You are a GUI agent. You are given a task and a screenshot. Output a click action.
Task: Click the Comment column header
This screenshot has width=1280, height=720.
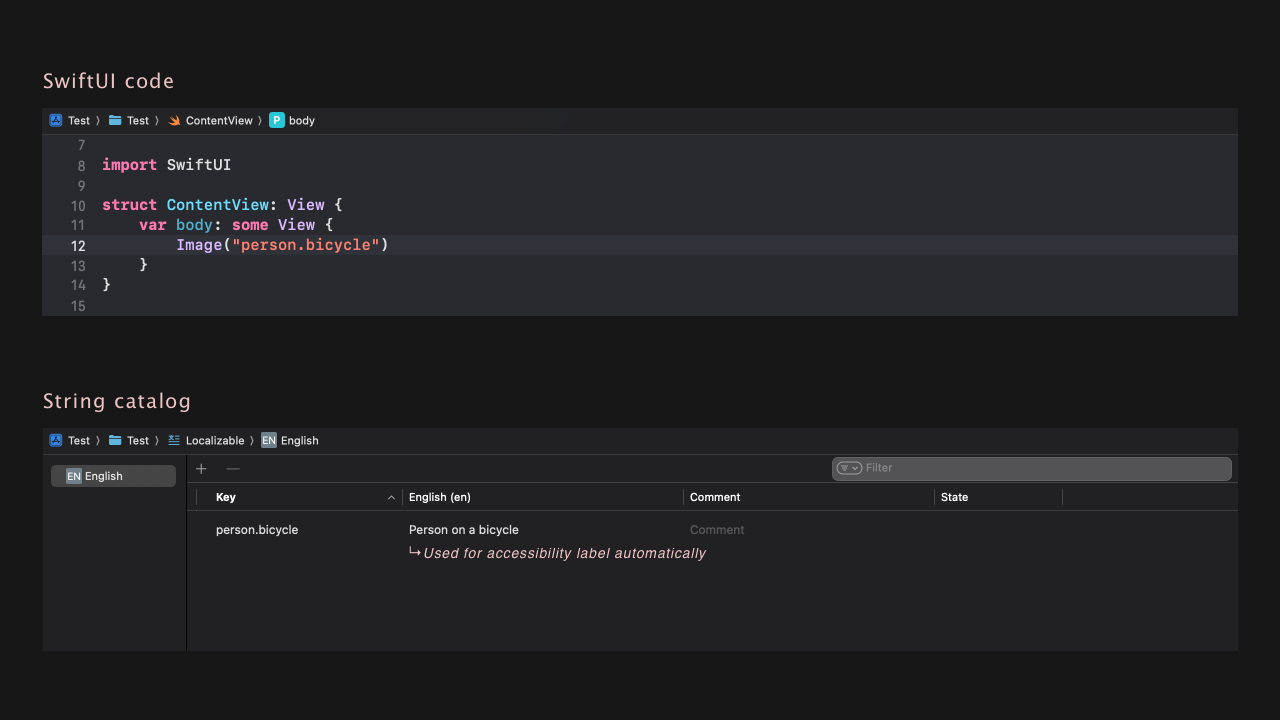[715, 497]
